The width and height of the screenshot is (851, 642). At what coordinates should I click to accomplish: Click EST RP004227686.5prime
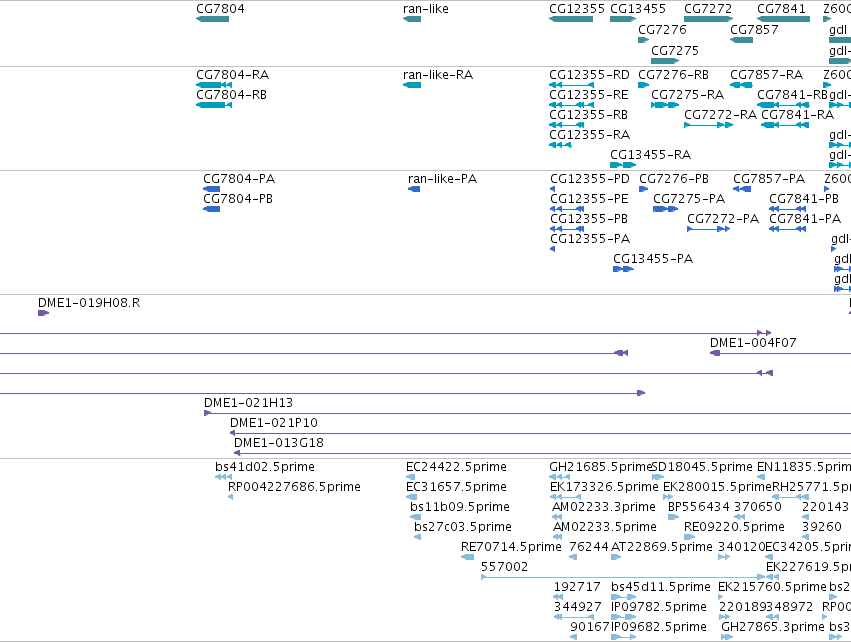coord(231,497)
